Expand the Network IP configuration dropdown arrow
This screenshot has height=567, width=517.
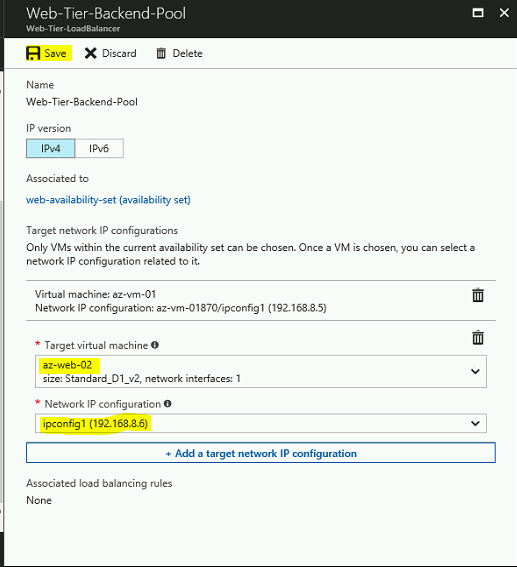[x=475, y=423]
